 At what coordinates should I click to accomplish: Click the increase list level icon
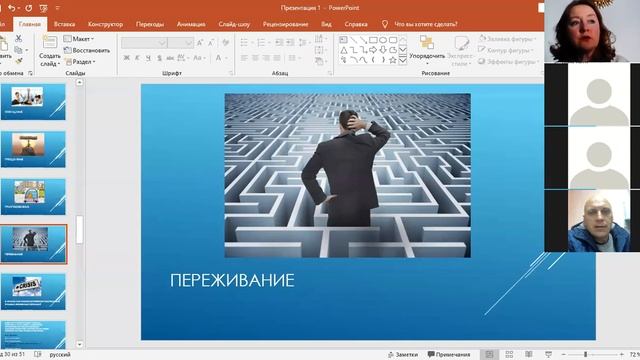[290, 42]
